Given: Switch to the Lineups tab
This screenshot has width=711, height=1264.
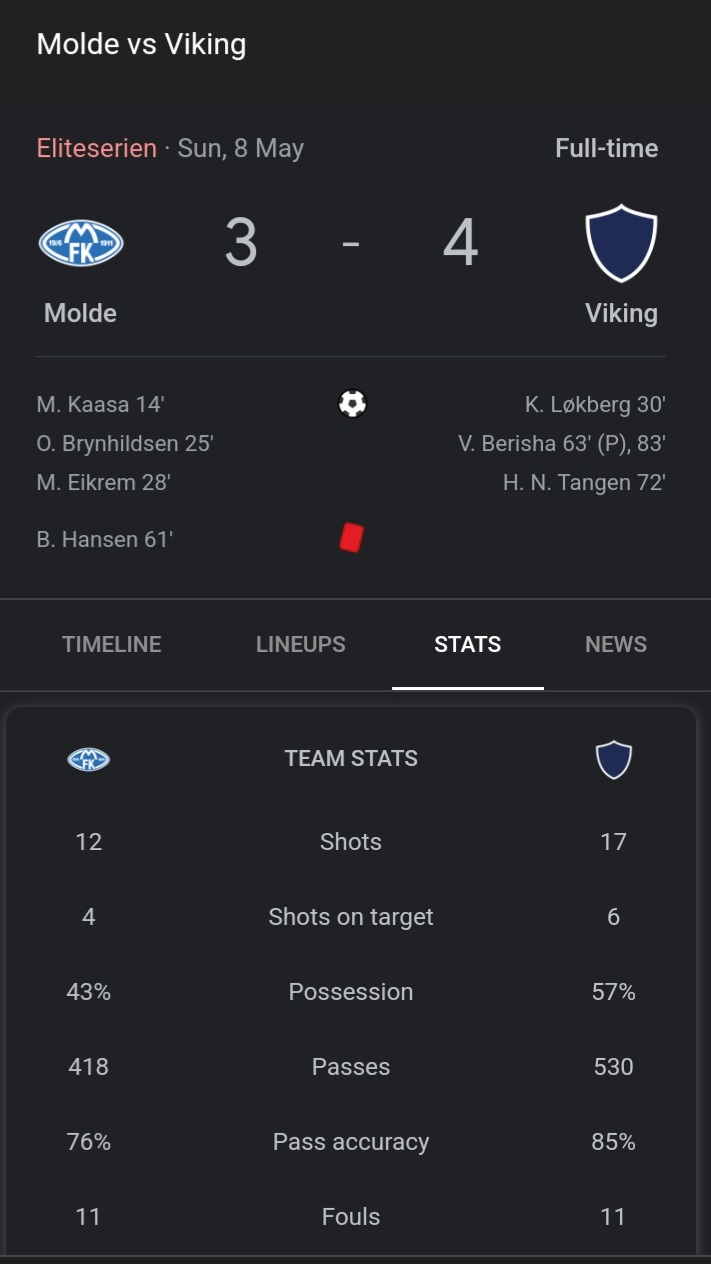Looking at the screenshot, I should point(301,644).
